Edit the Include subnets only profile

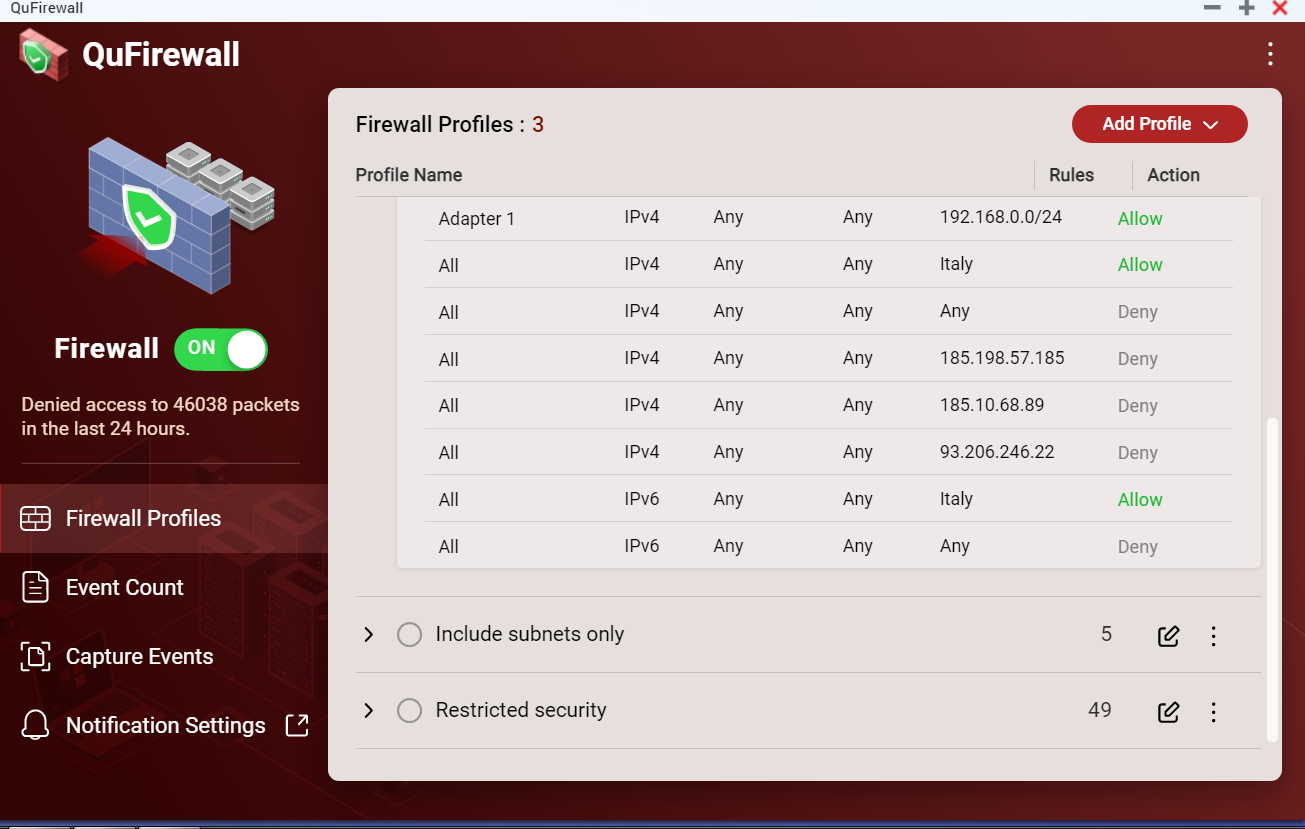[x=1168, y=636]
